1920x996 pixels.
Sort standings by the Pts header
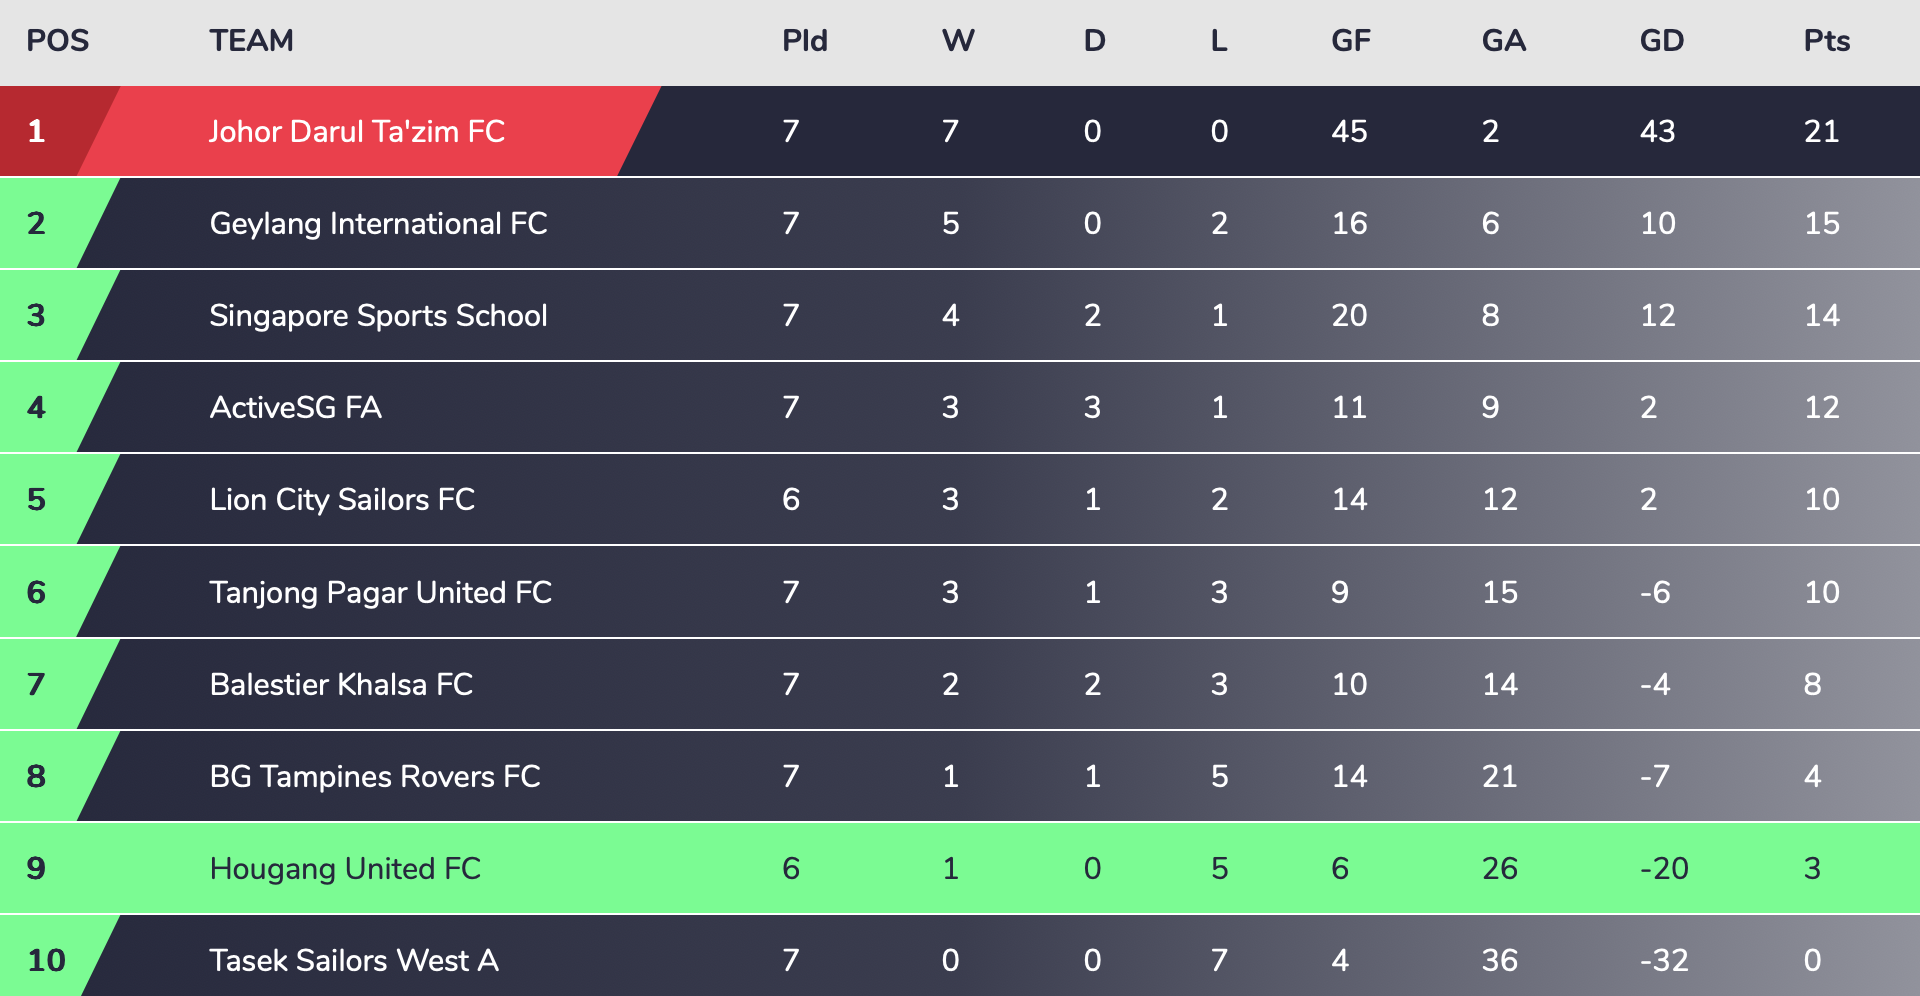pos(1826,41)
